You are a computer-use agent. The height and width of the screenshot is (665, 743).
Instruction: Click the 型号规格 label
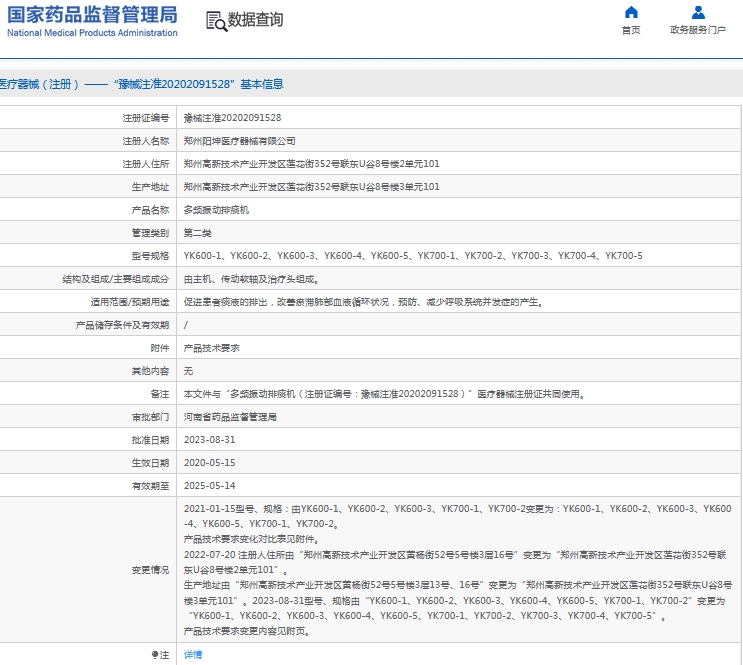pos(150,256)
